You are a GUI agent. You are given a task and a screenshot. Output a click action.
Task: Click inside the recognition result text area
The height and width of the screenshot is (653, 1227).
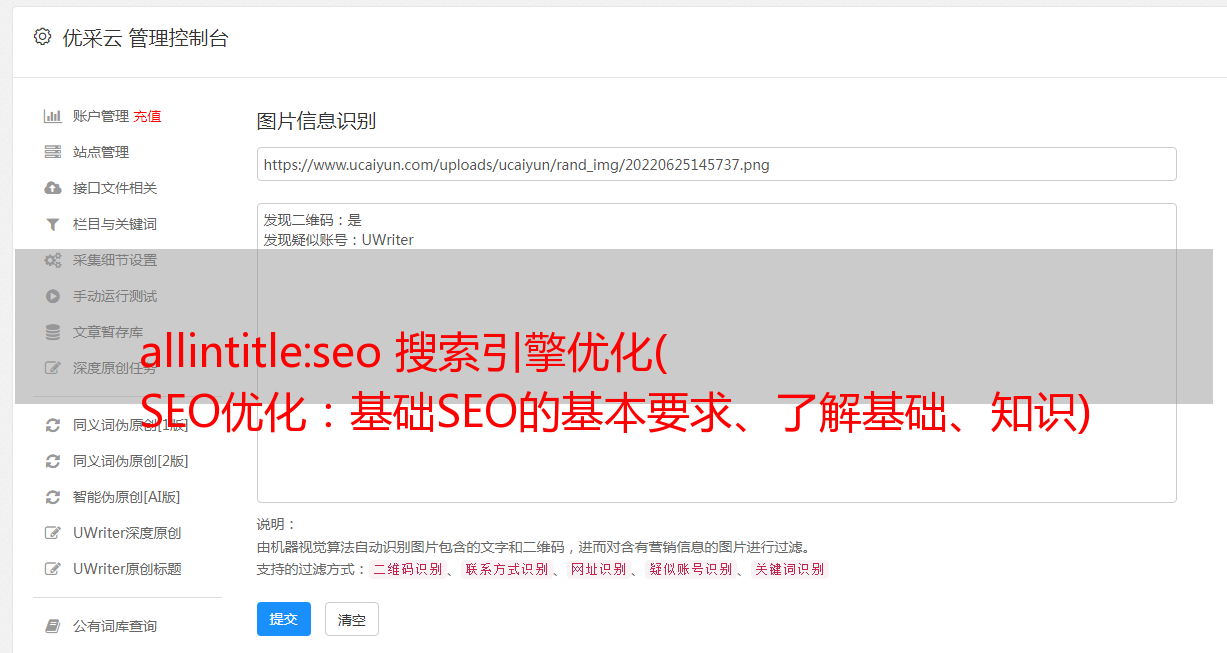coord(716,352)
